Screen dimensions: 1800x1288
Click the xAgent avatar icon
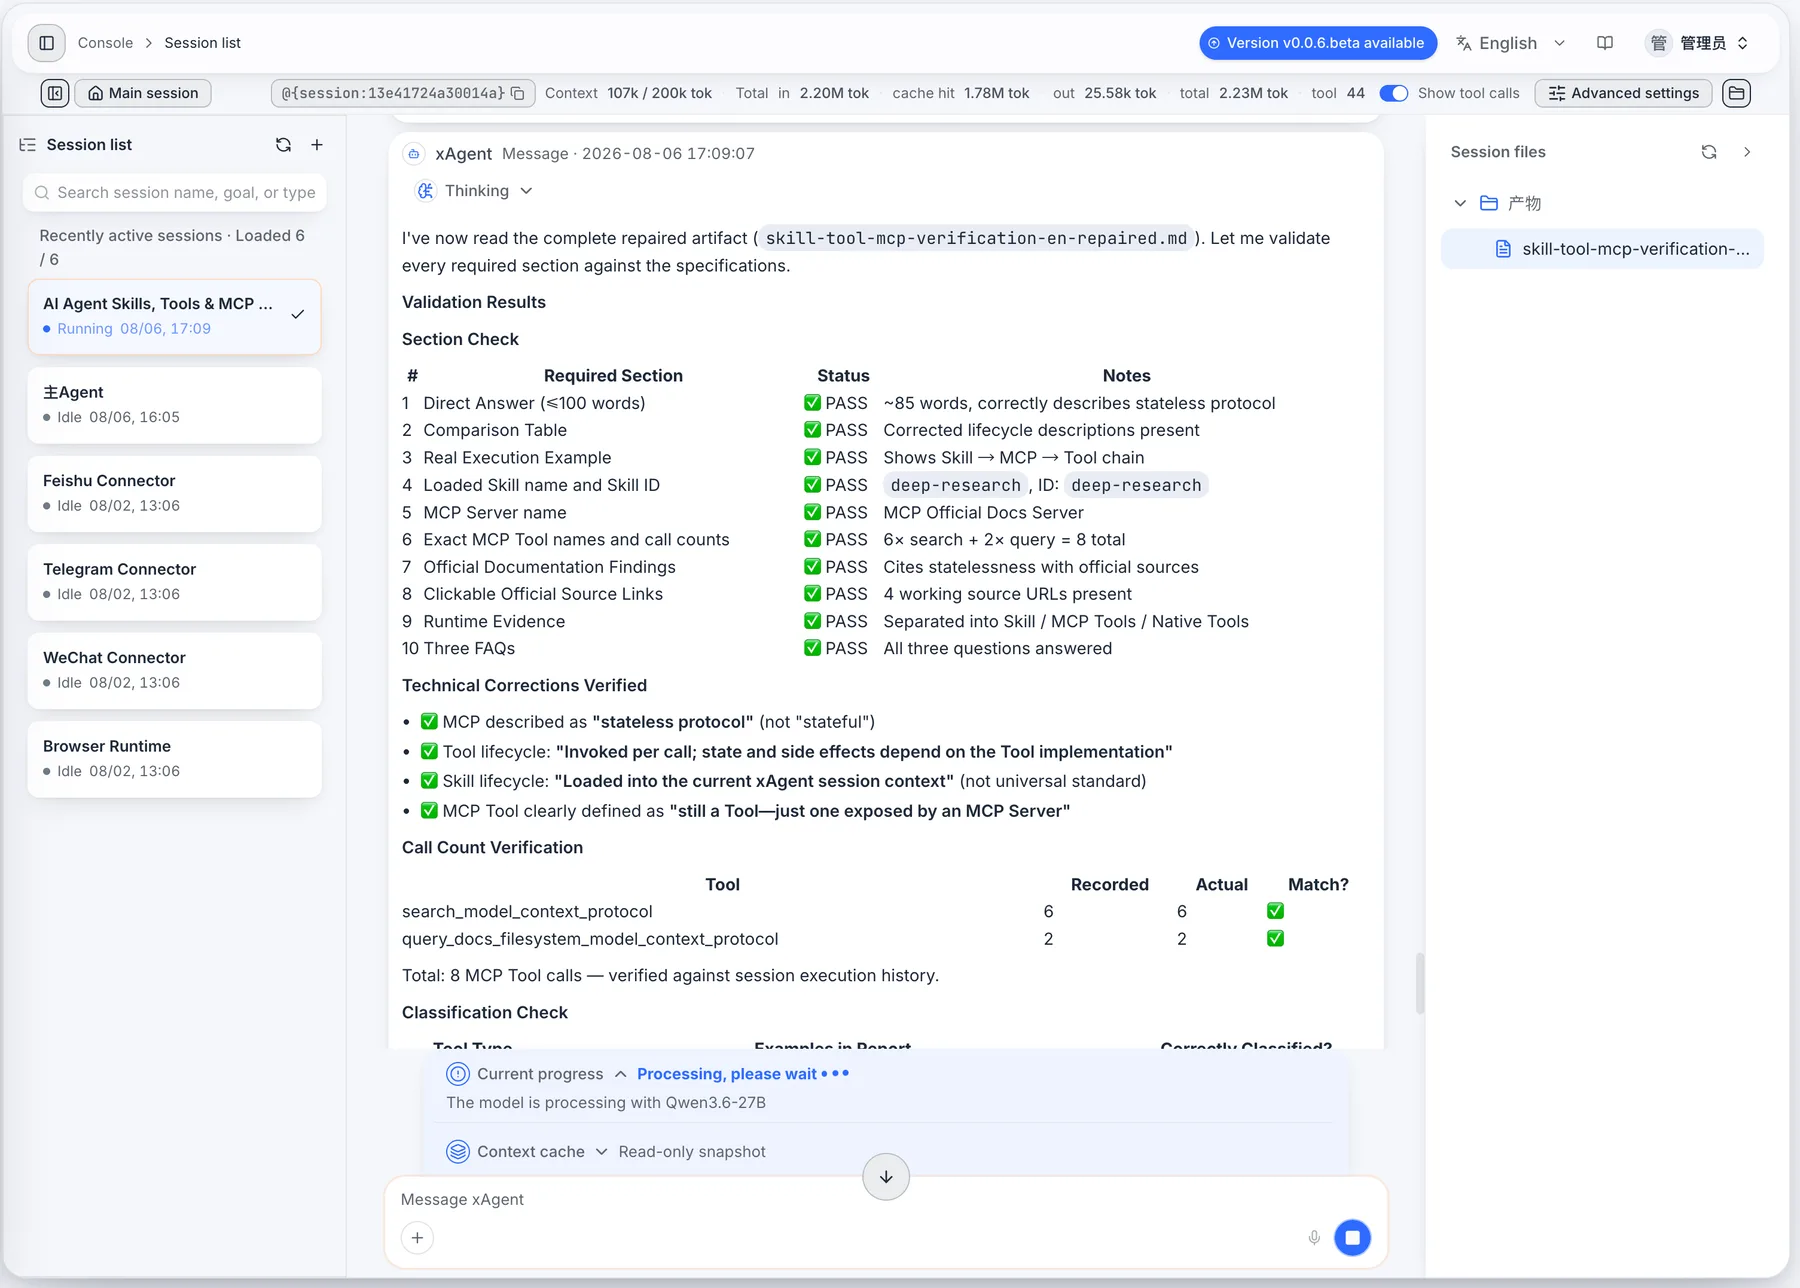pos(414,154)
